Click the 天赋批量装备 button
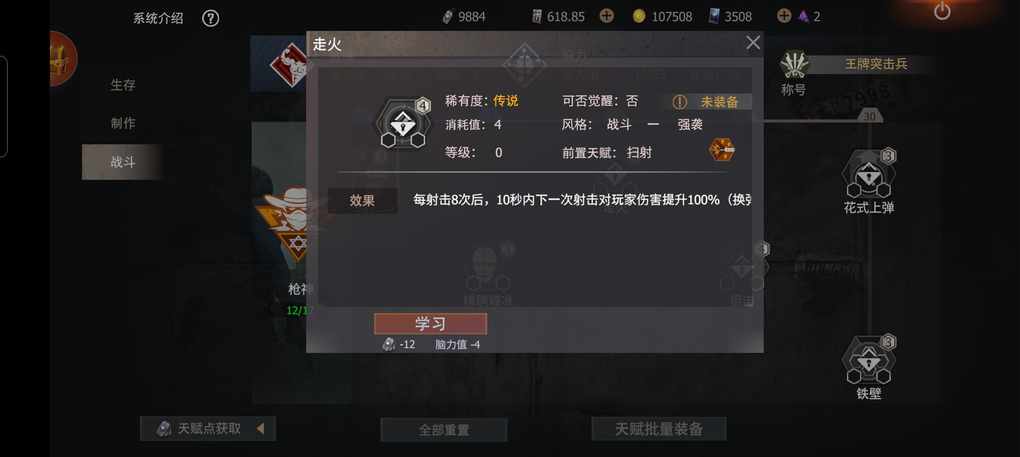The width and height of the screenshot is (1020, 457). point(659,429)
